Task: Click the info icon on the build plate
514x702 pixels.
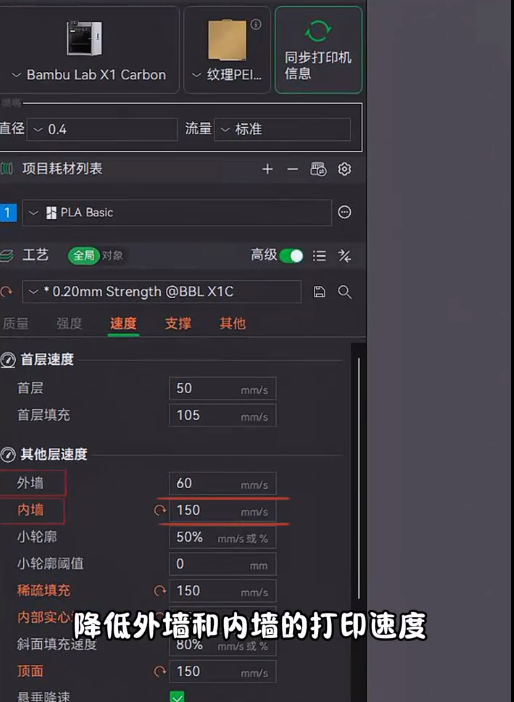Action: pyautogui.click(x=256, y=24)
